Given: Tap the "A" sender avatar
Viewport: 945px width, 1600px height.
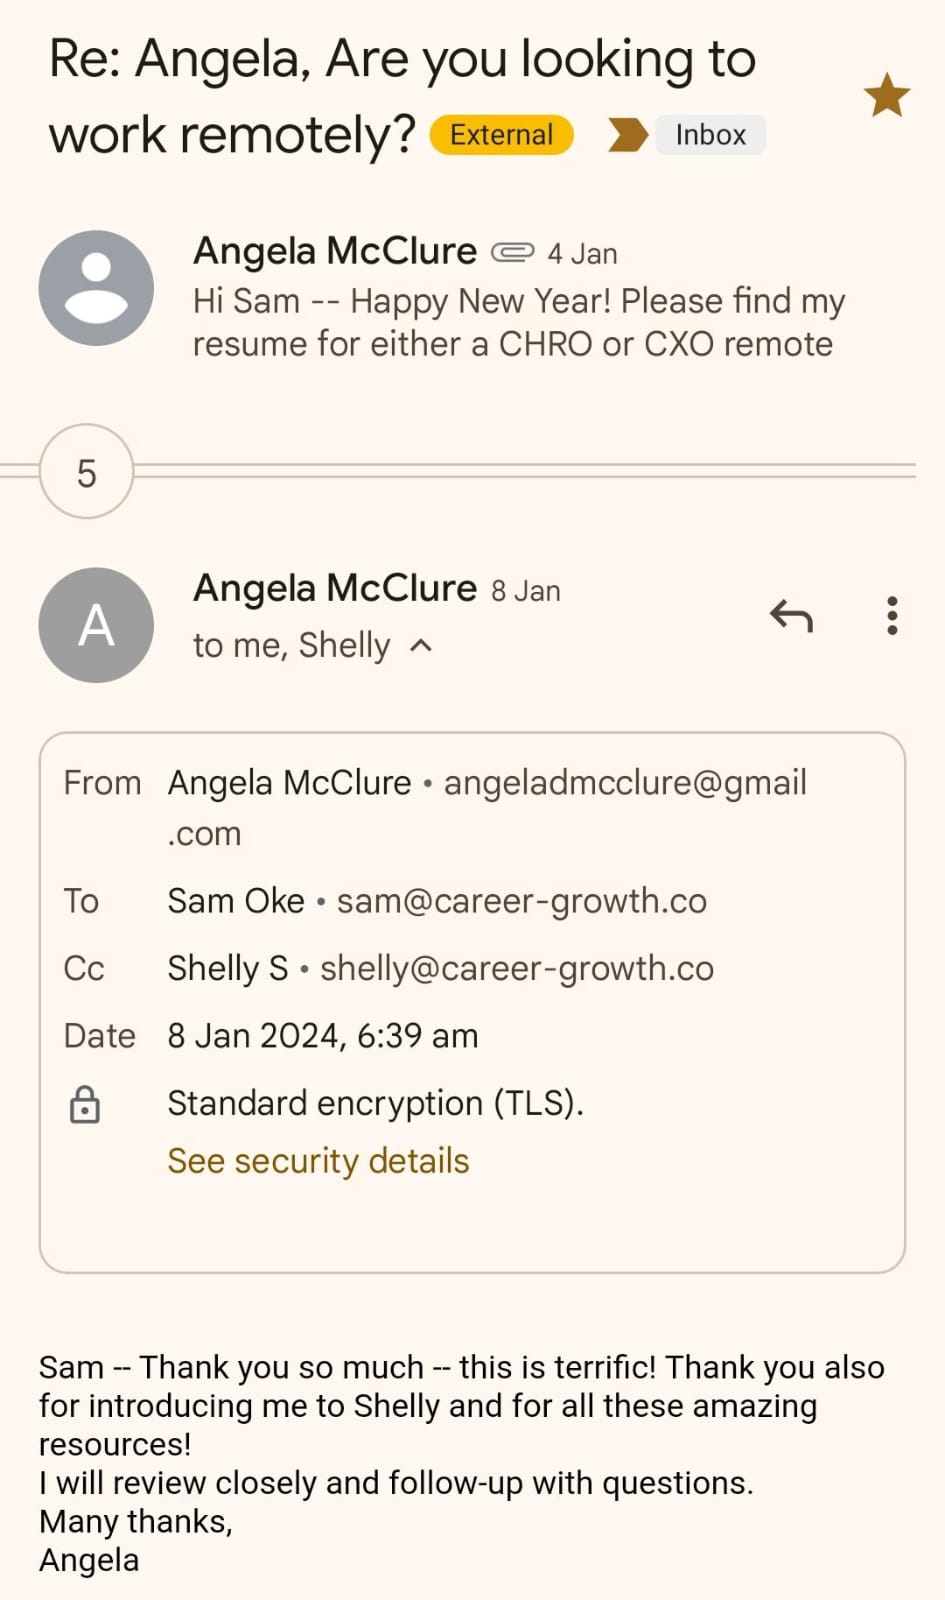Looking at the screenshot, I should tap(96, 625).
